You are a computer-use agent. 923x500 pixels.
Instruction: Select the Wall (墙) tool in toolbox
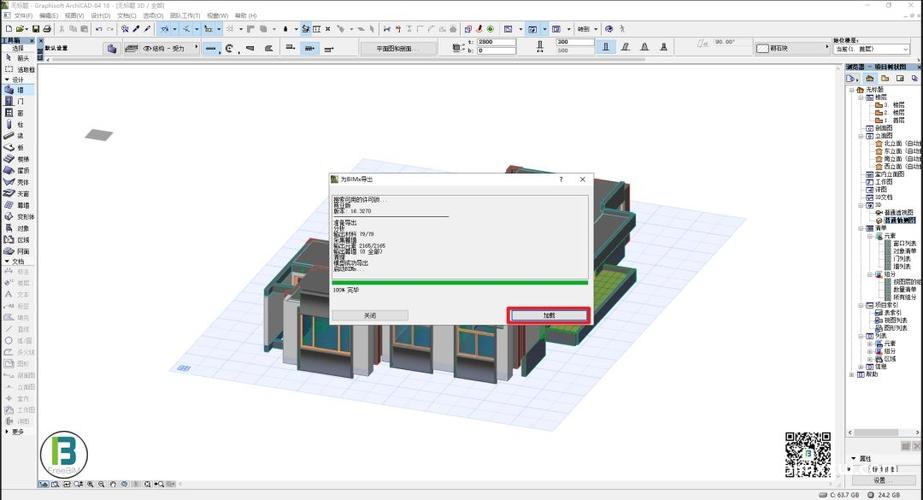coord(20,90)
